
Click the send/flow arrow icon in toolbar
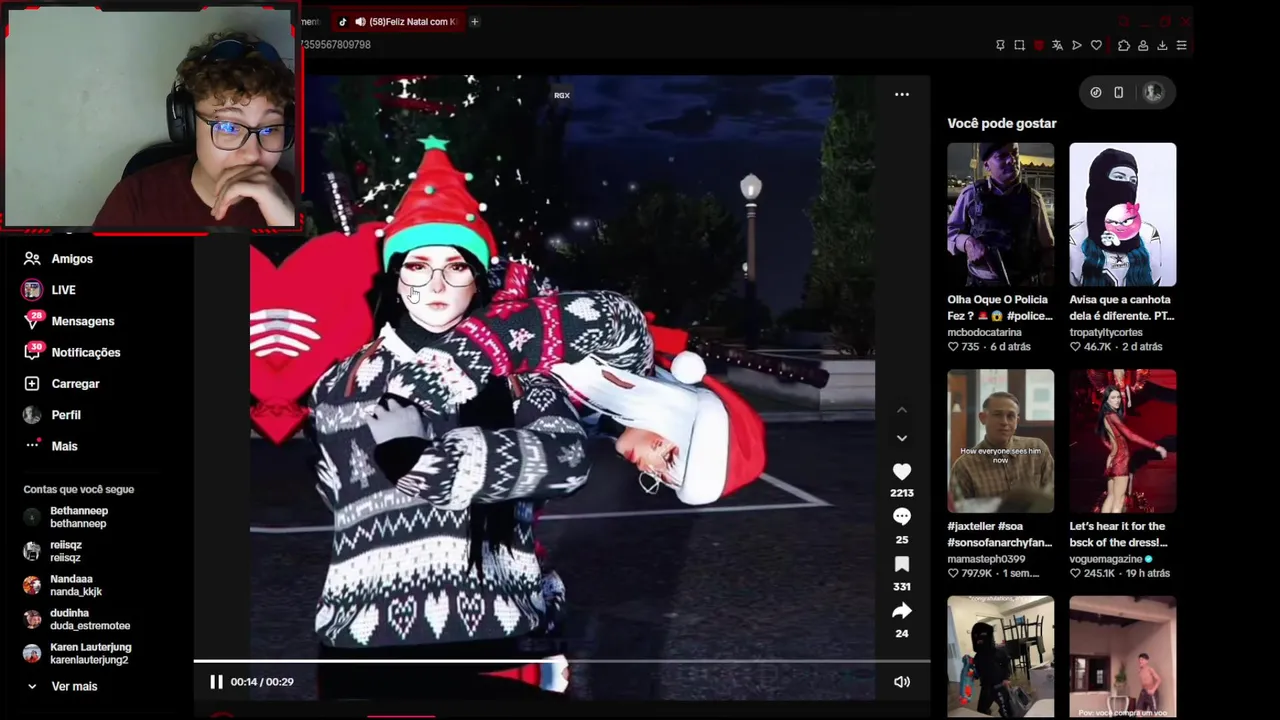[1077, 45]
